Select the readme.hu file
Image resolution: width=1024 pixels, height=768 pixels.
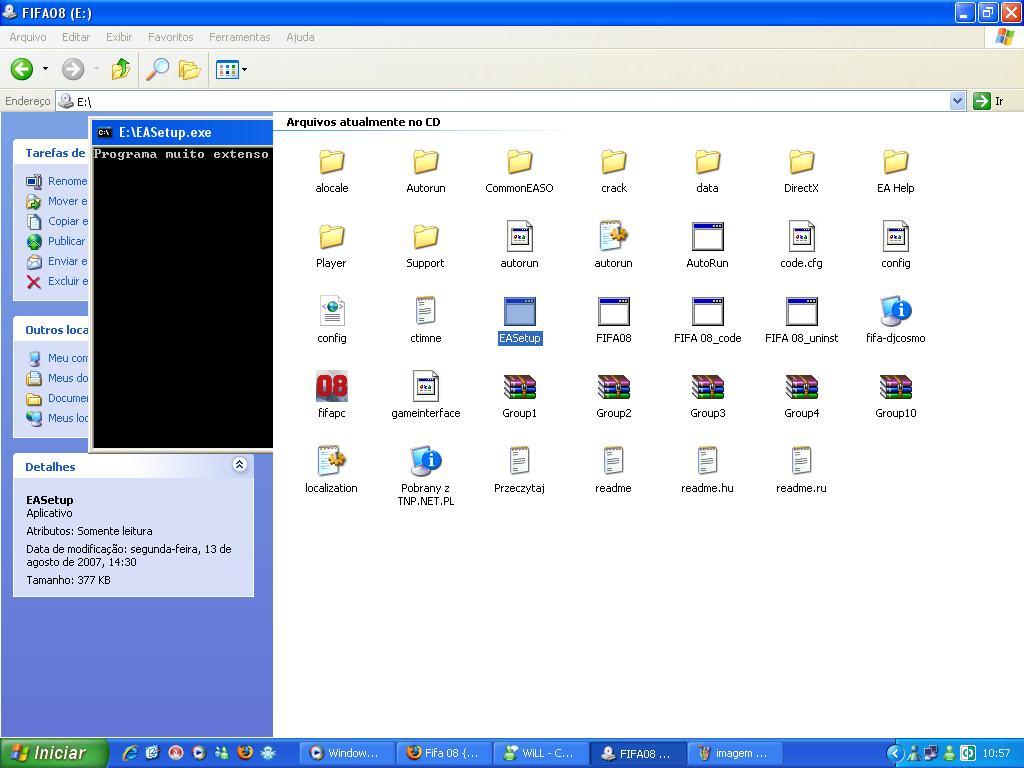[707, 470]
